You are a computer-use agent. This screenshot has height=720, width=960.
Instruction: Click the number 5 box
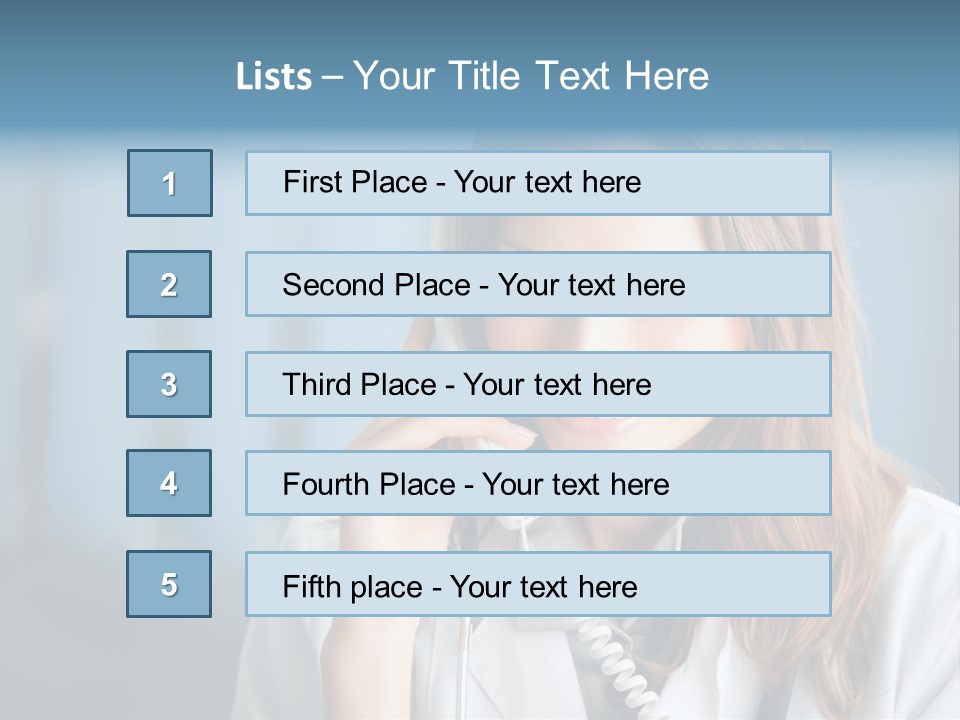pyautogui.click(x=169, y=584)
